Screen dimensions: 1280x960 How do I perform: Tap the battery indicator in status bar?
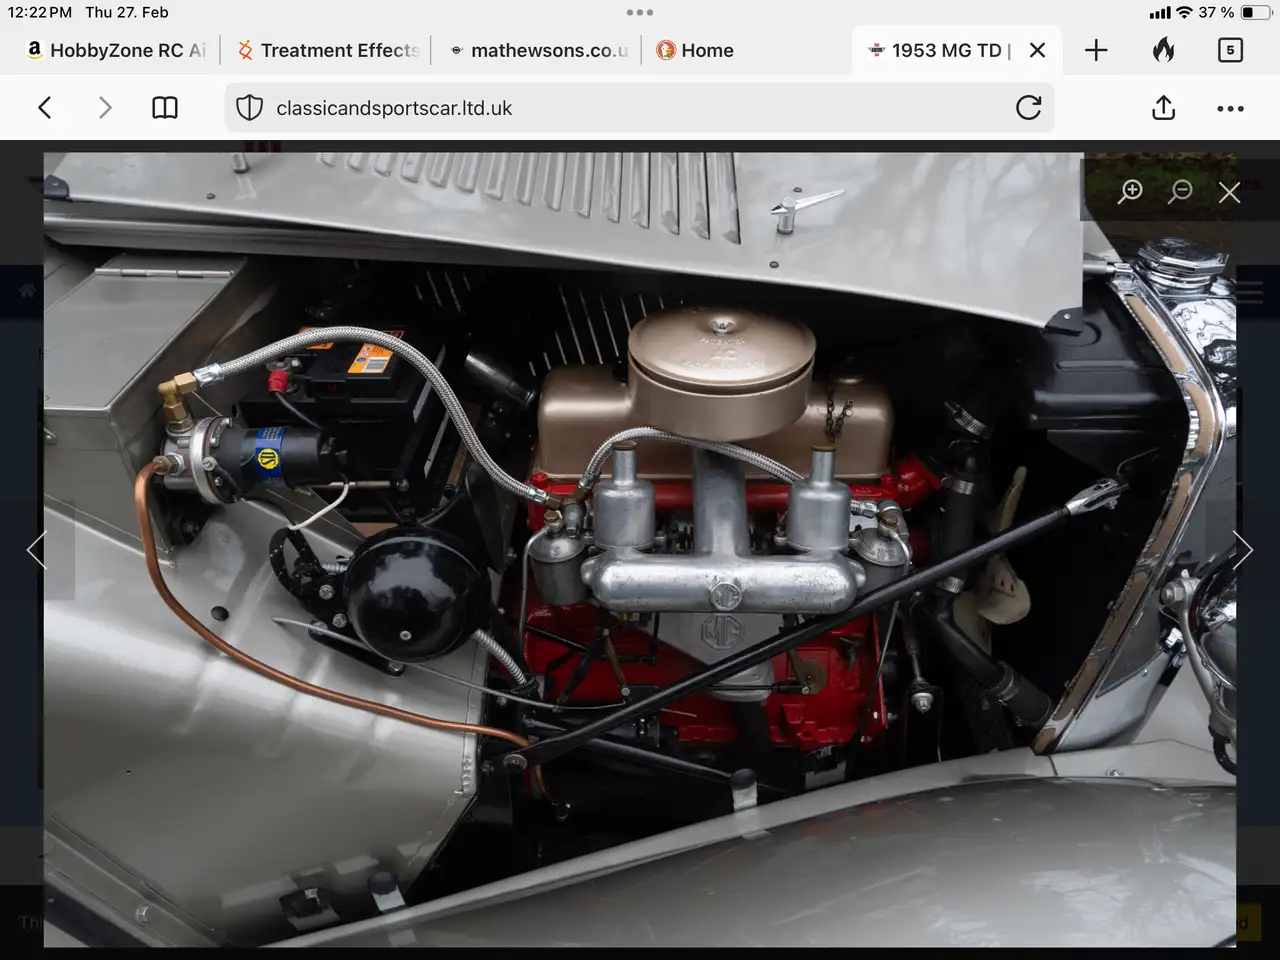coord(1255,13)
